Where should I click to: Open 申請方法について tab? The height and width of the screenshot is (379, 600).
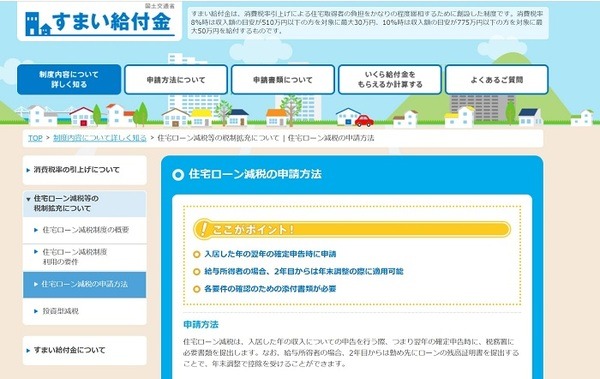pos(176,80)
